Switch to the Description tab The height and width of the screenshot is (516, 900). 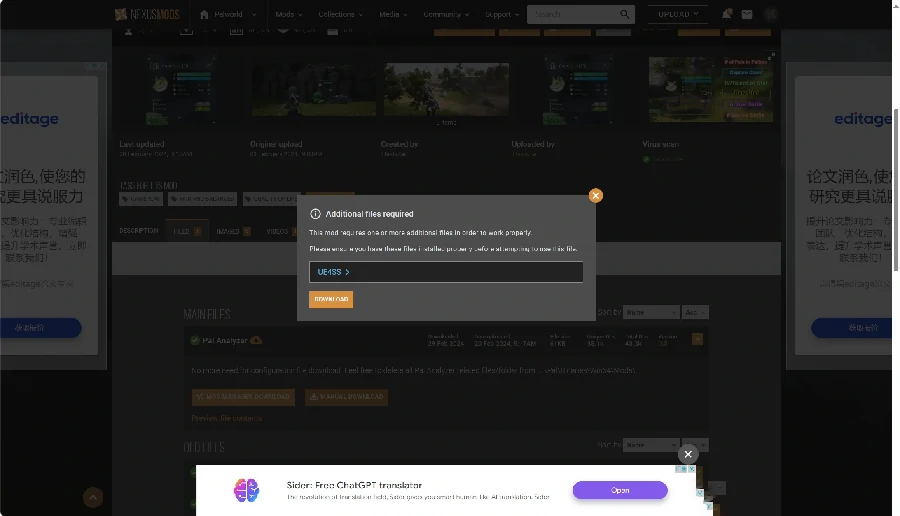coord(139,231)
